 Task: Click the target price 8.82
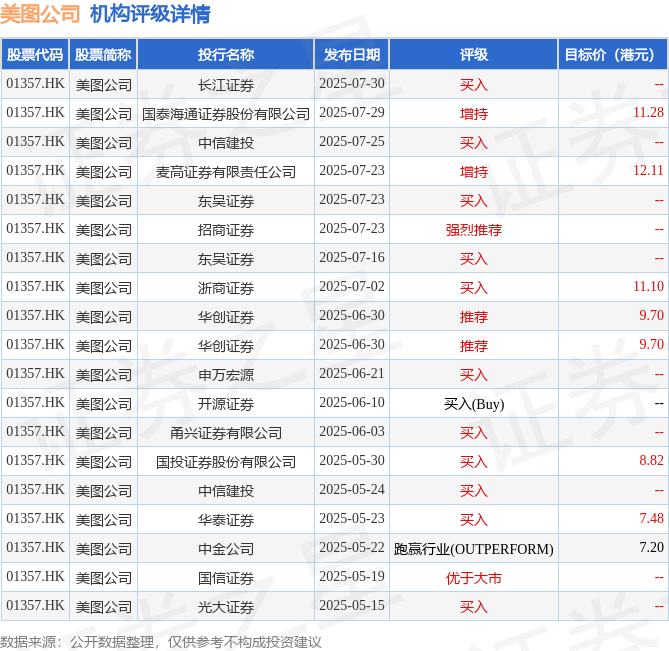[x=651, y=460]
